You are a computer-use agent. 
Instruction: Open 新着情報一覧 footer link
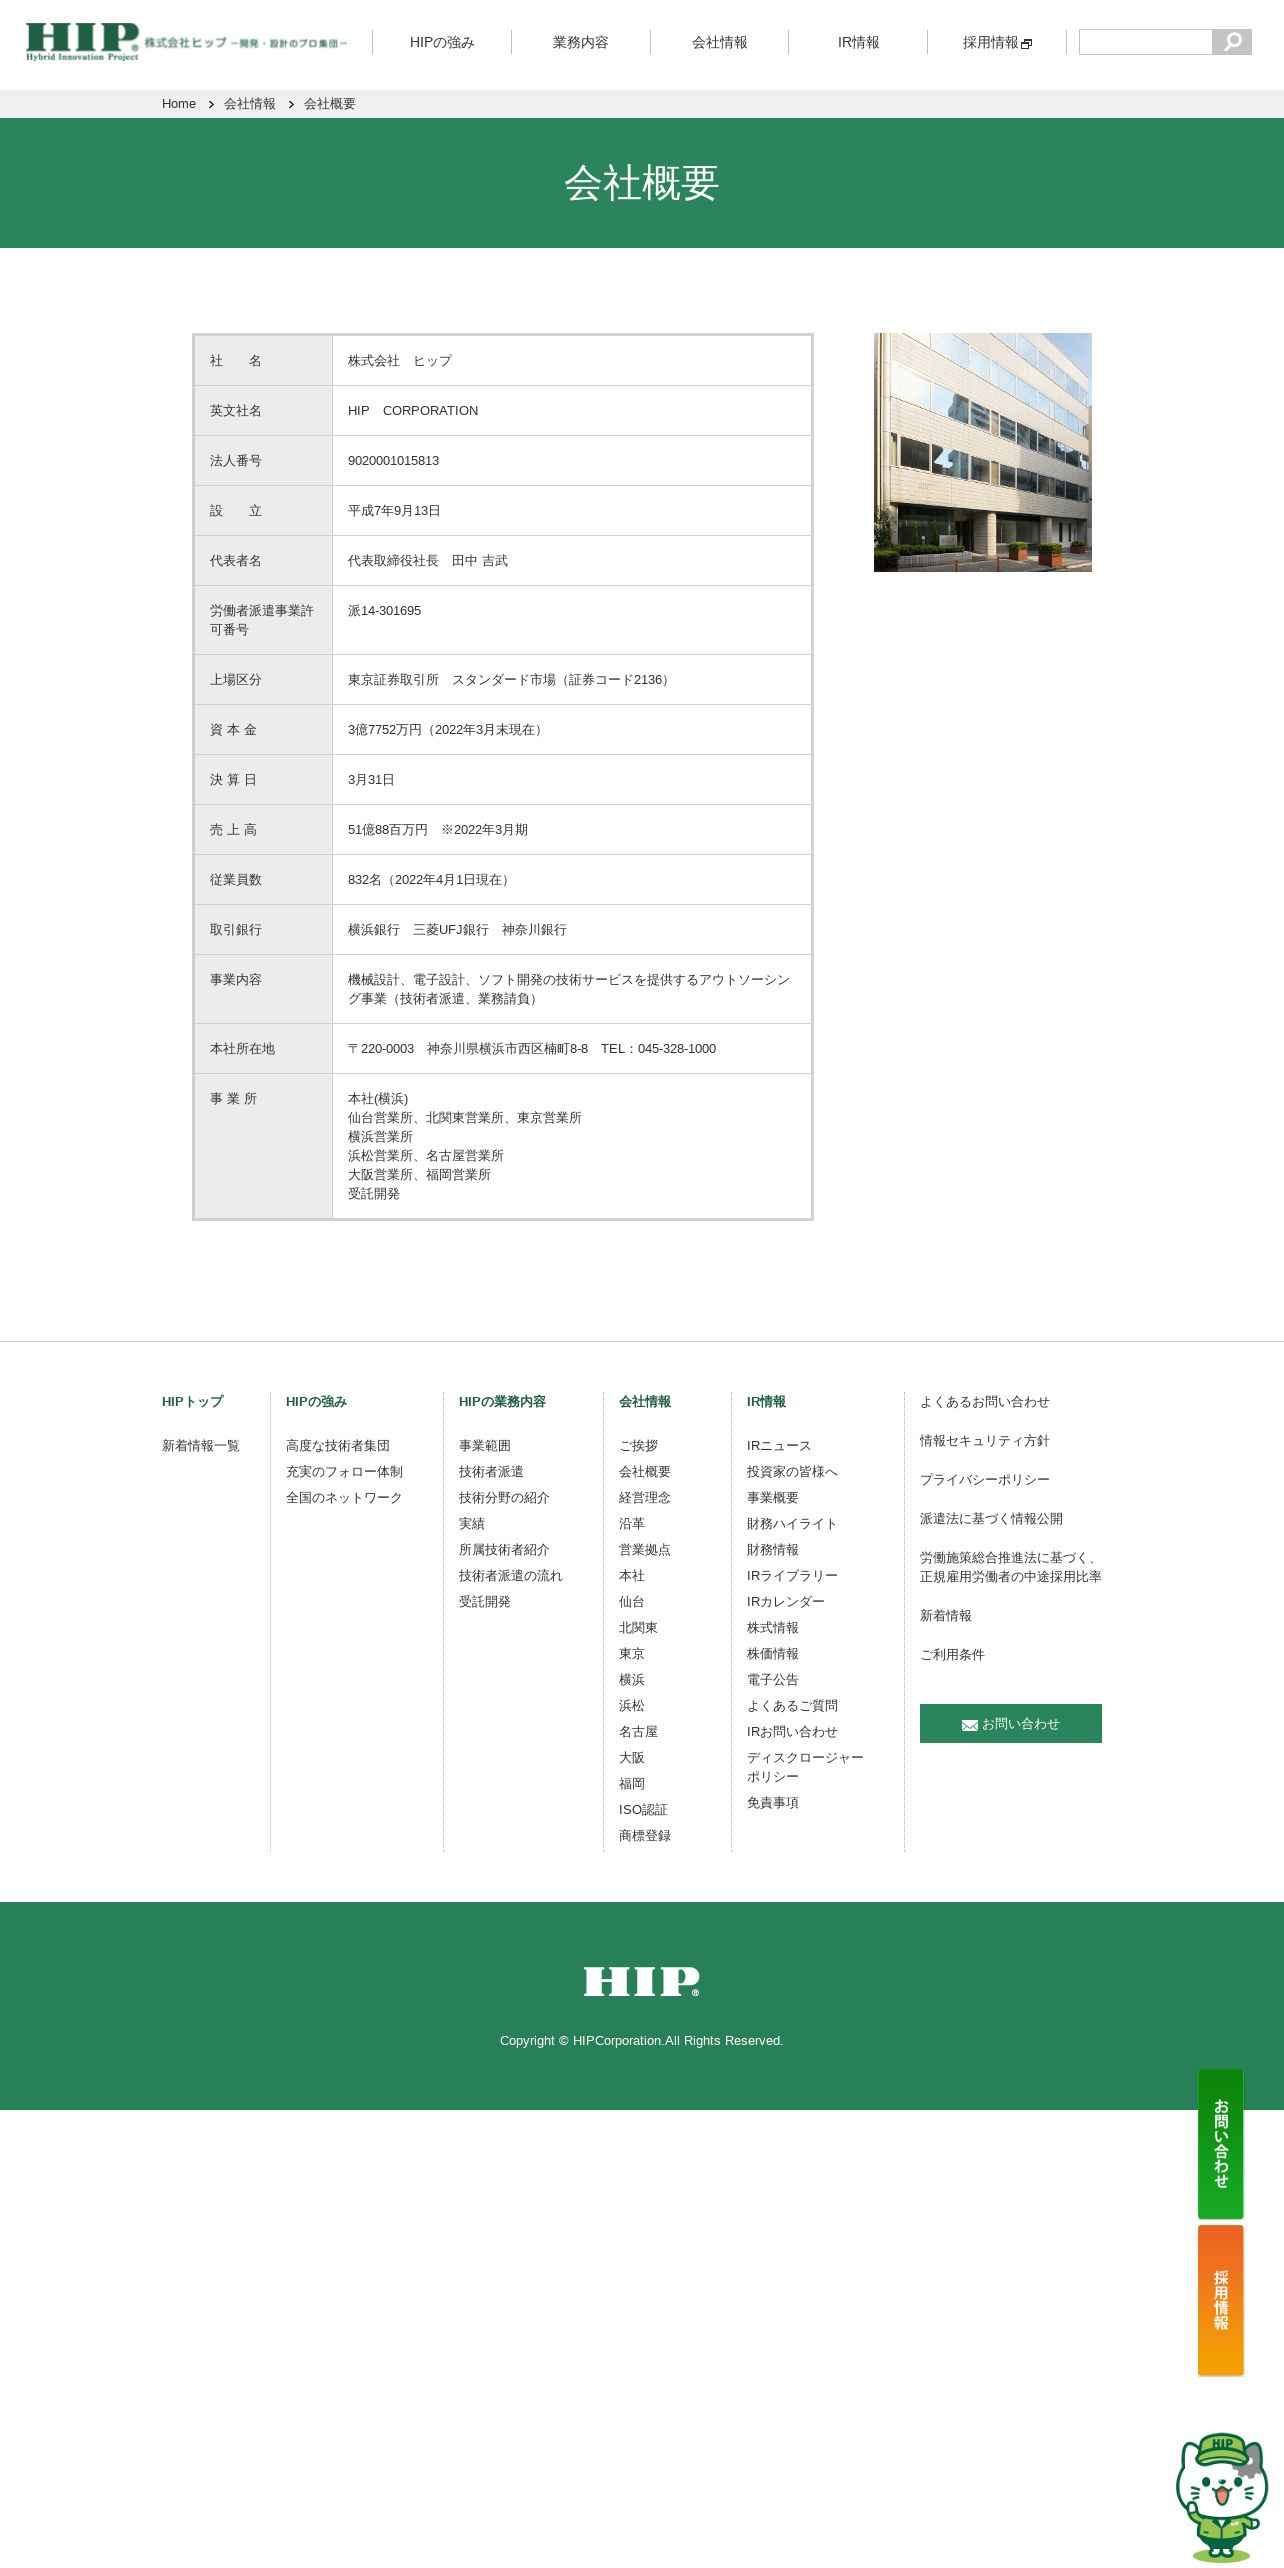pos(201,1446)
